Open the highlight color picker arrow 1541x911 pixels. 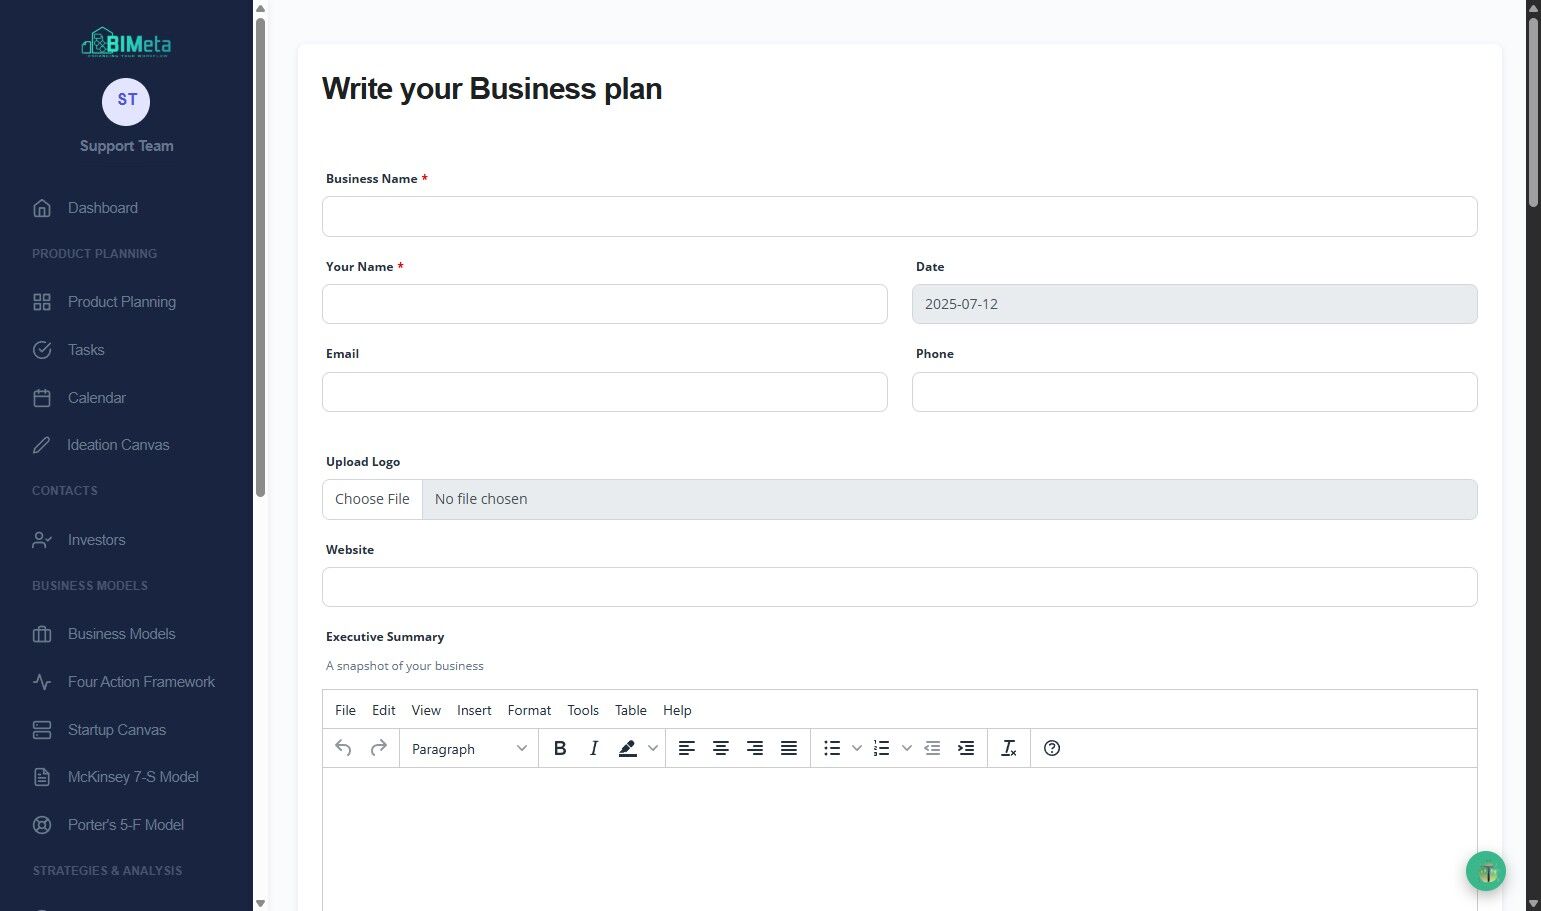pos(653,748)
